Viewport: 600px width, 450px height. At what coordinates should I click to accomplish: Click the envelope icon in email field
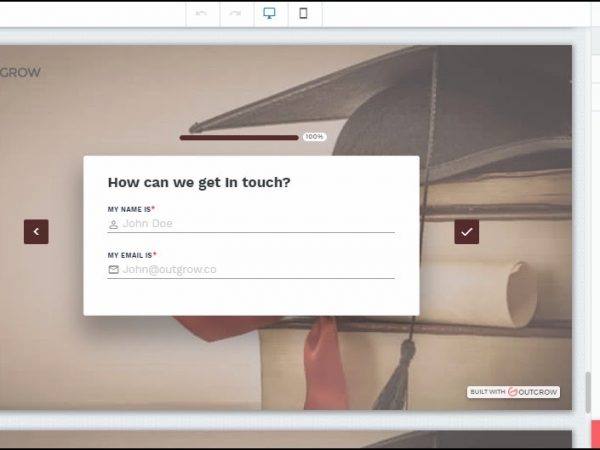click(113, 270)
